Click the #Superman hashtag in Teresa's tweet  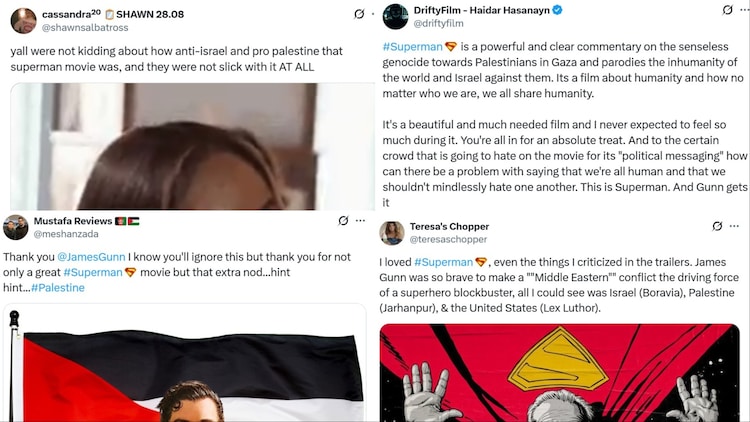tap(443, 262)
